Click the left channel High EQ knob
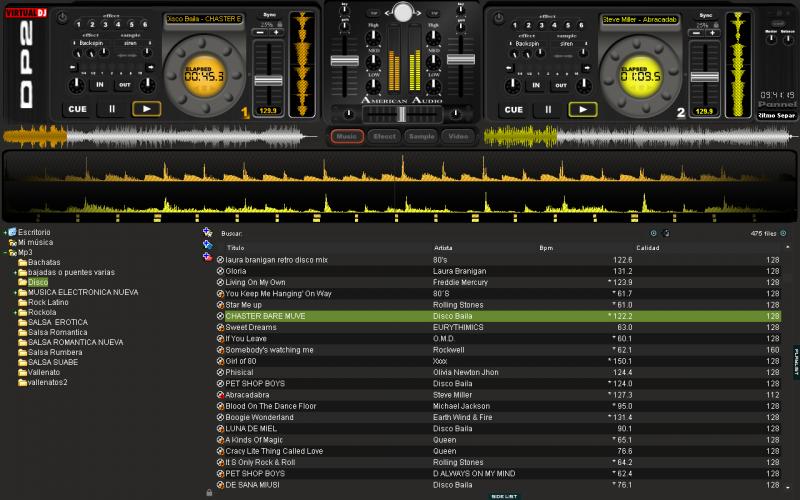 point(373,37)
